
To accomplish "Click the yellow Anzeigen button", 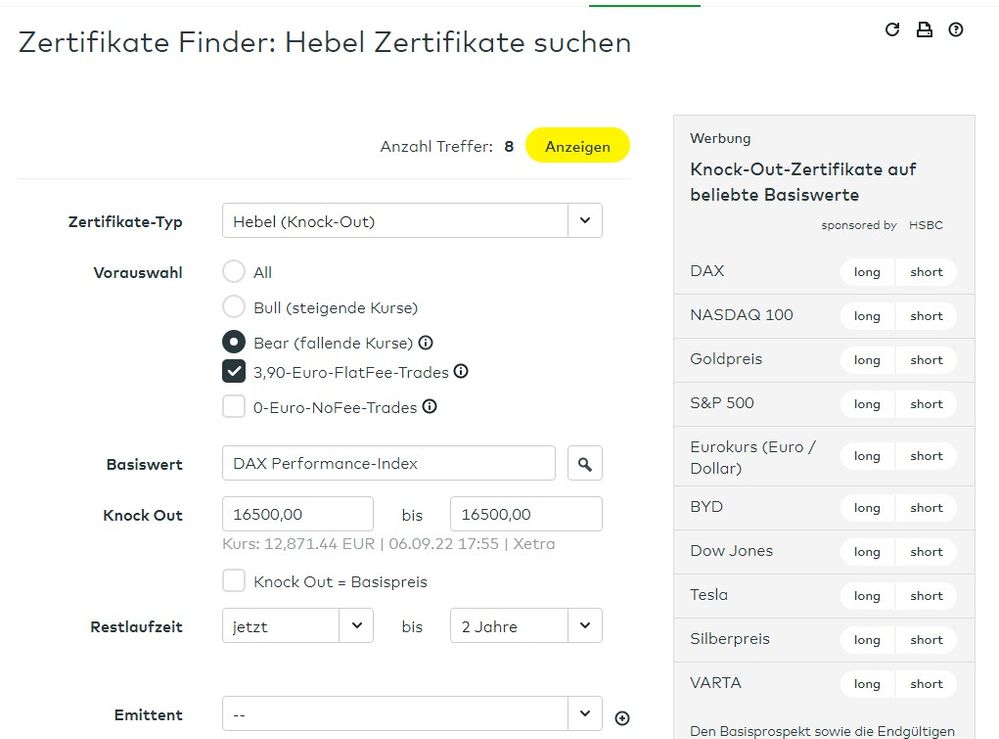I will coord(577,146).
